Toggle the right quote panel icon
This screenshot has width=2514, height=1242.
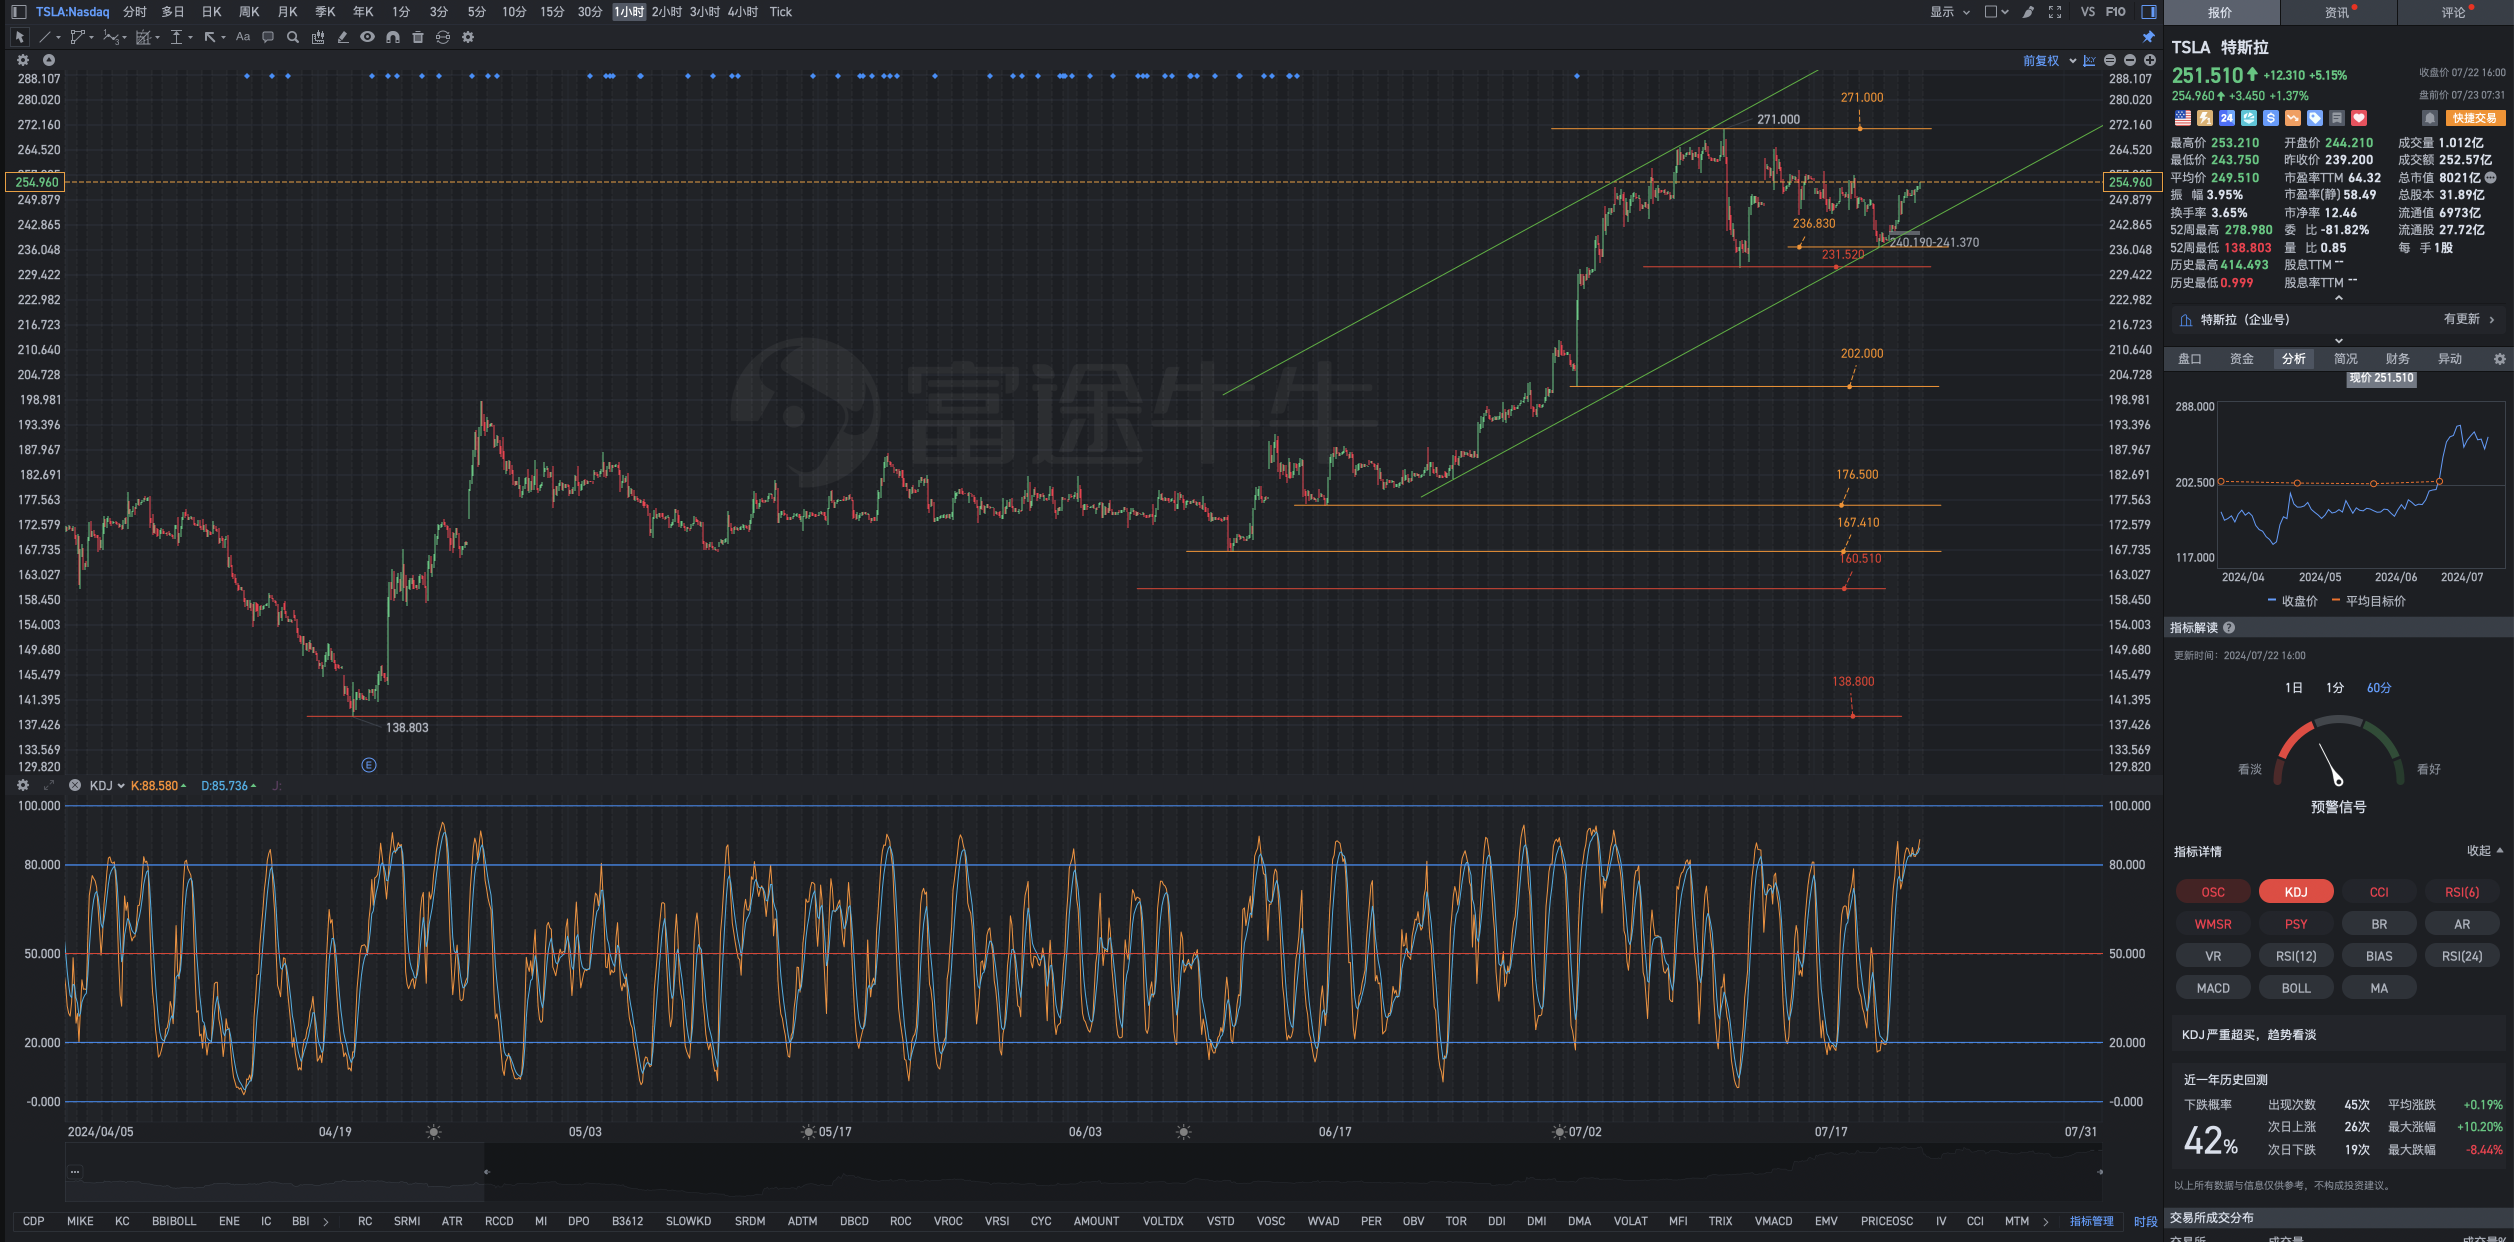click(2148, 12)
